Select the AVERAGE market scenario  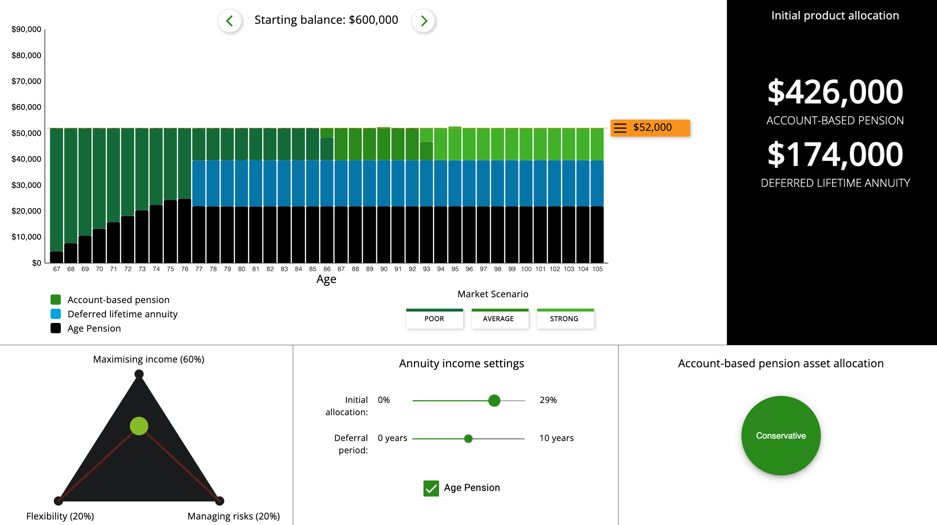coord(499,319)
